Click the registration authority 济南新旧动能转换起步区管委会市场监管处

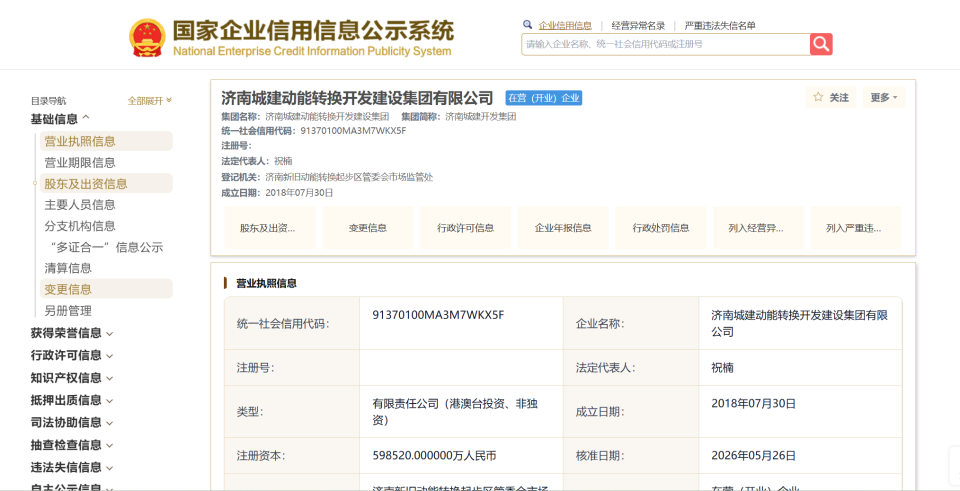click(x=349, y=177)
